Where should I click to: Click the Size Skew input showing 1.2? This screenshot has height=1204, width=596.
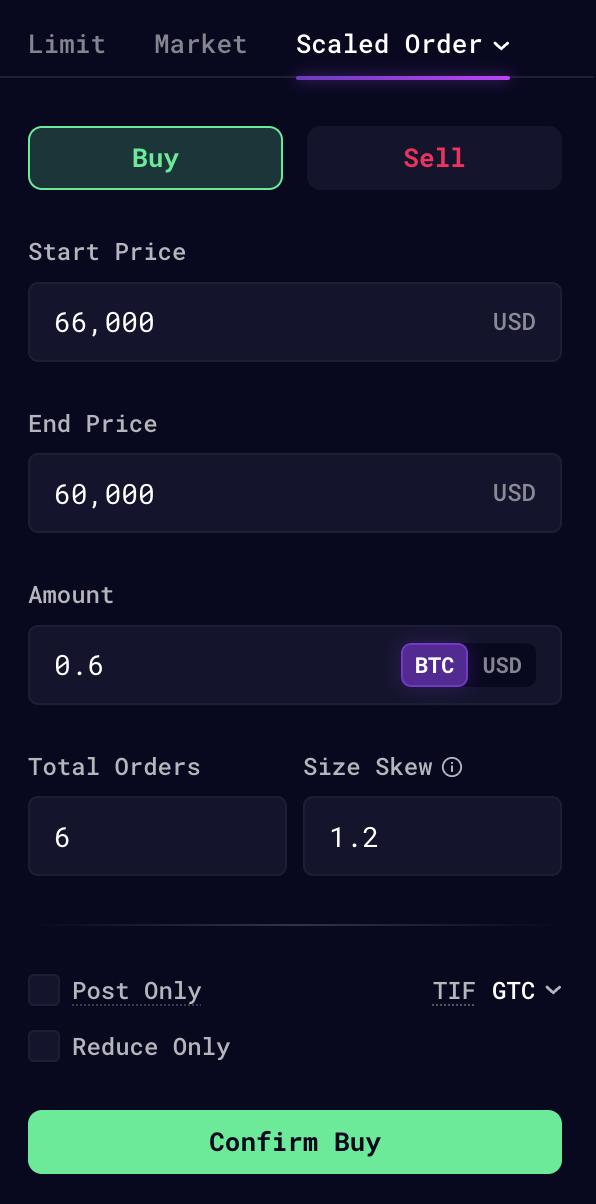click(x=432, y=836)
